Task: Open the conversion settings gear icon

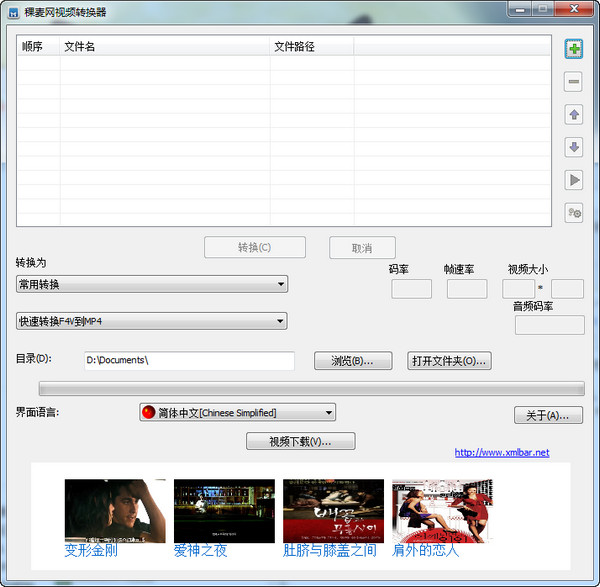Action: point(573,212)
